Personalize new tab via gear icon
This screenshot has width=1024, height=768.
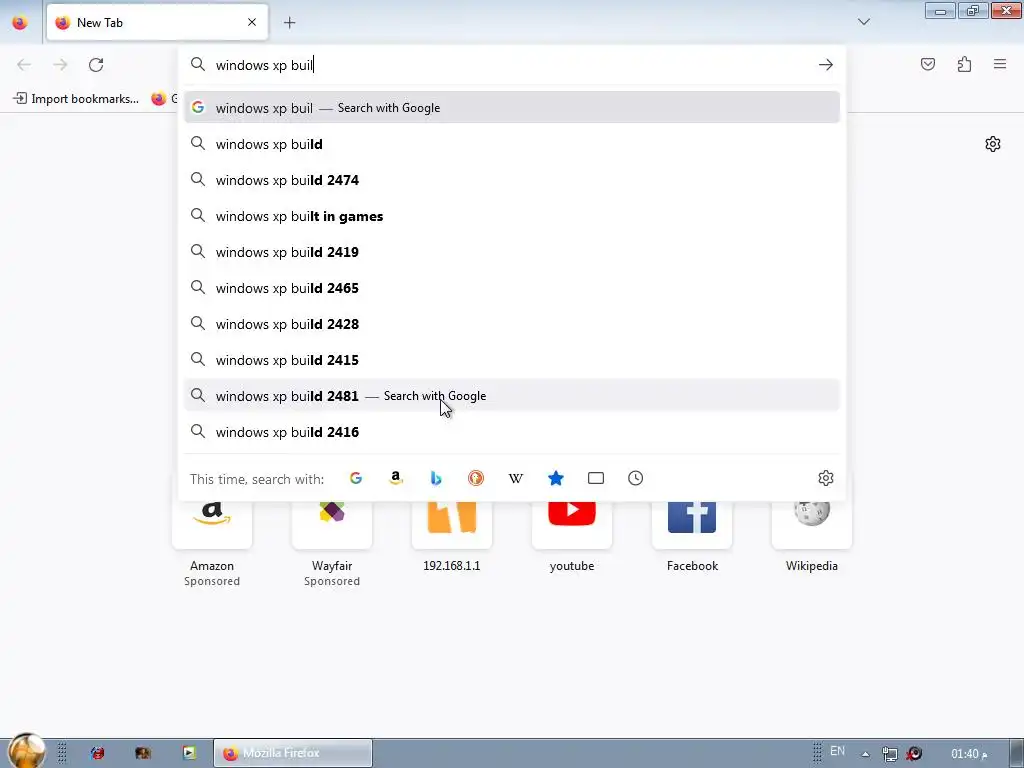[x=993, y=144]
